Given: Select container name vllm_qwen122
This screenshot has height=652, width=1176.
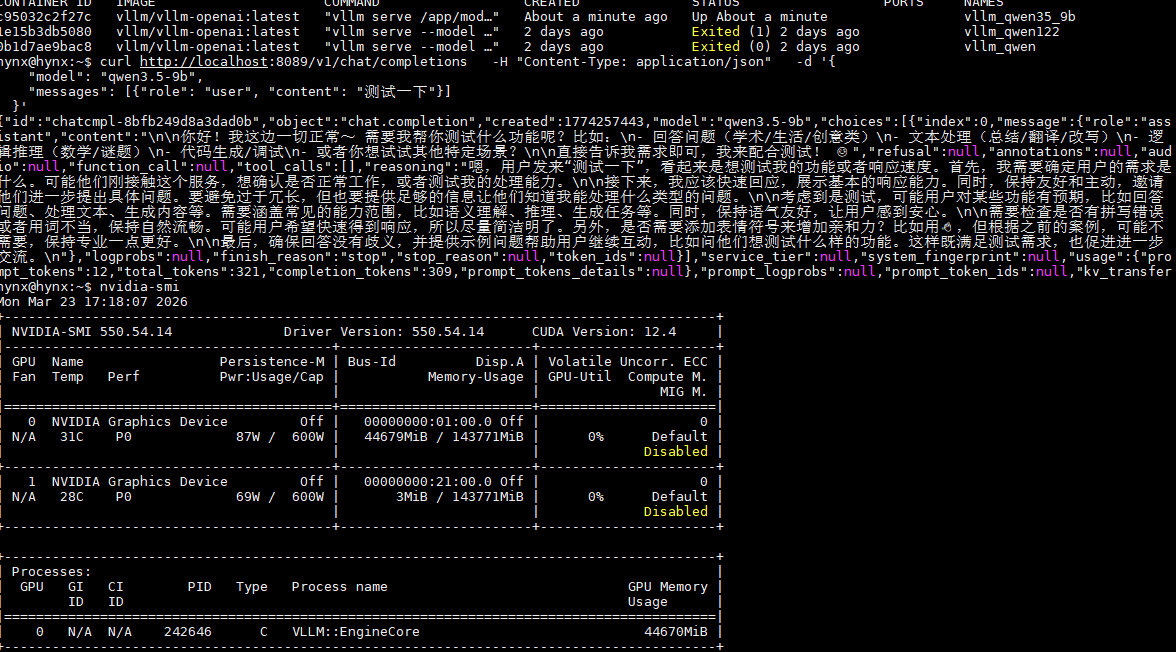Looking at the screenshot, I should coord(1012,32).
